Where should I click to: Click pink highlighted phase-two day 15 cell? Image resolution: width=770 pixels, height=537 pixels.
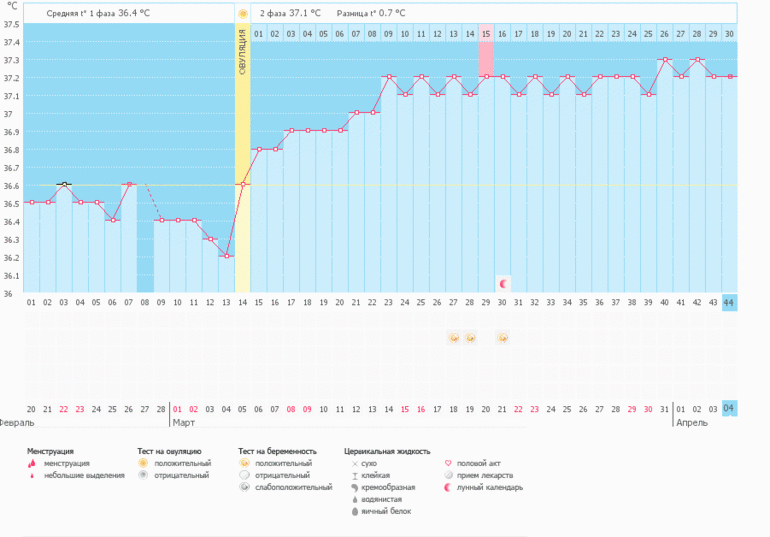coord(486,34)
